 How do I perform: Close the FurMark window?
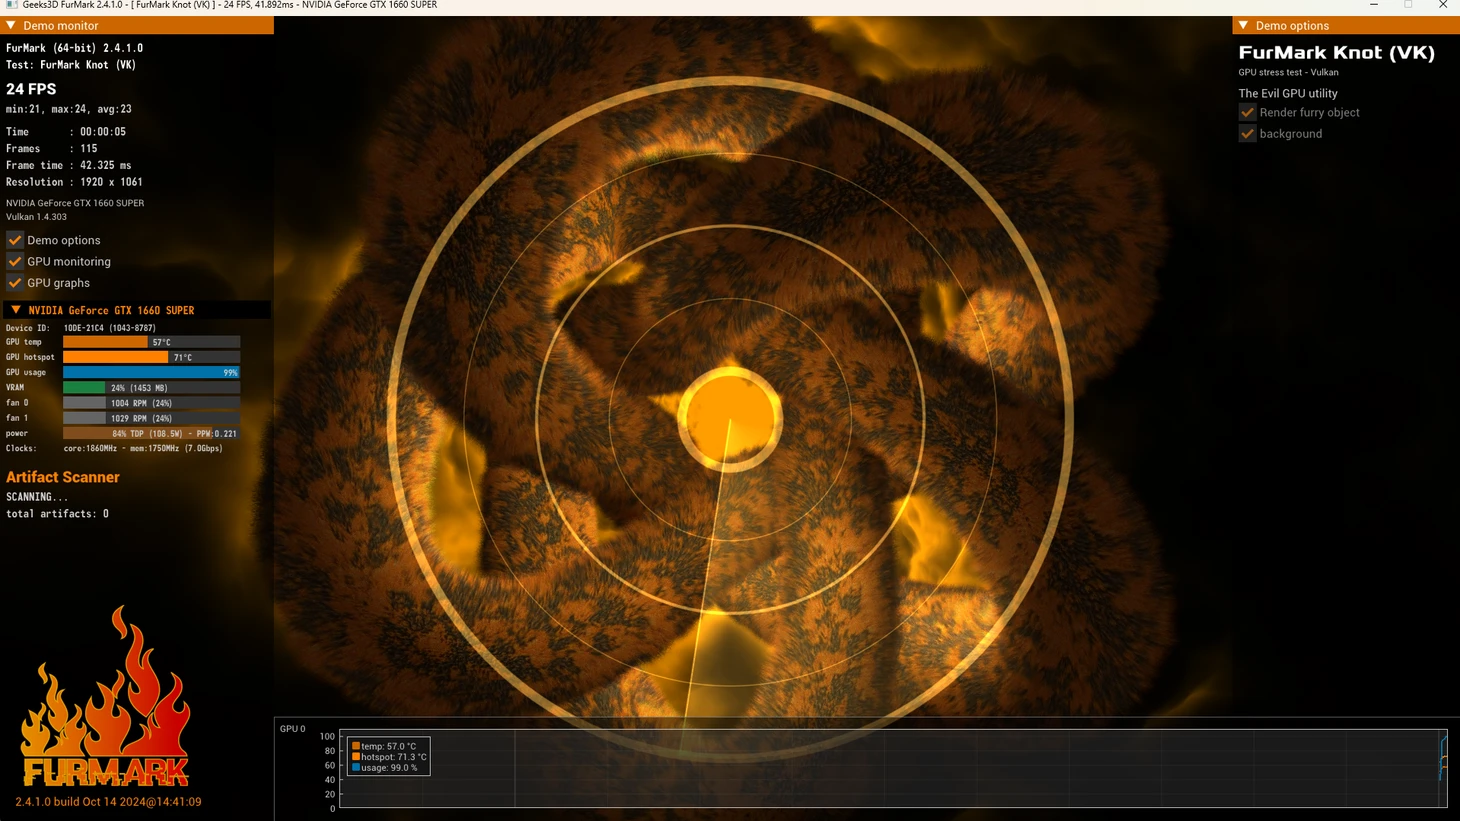click(x=1443, y=5)
